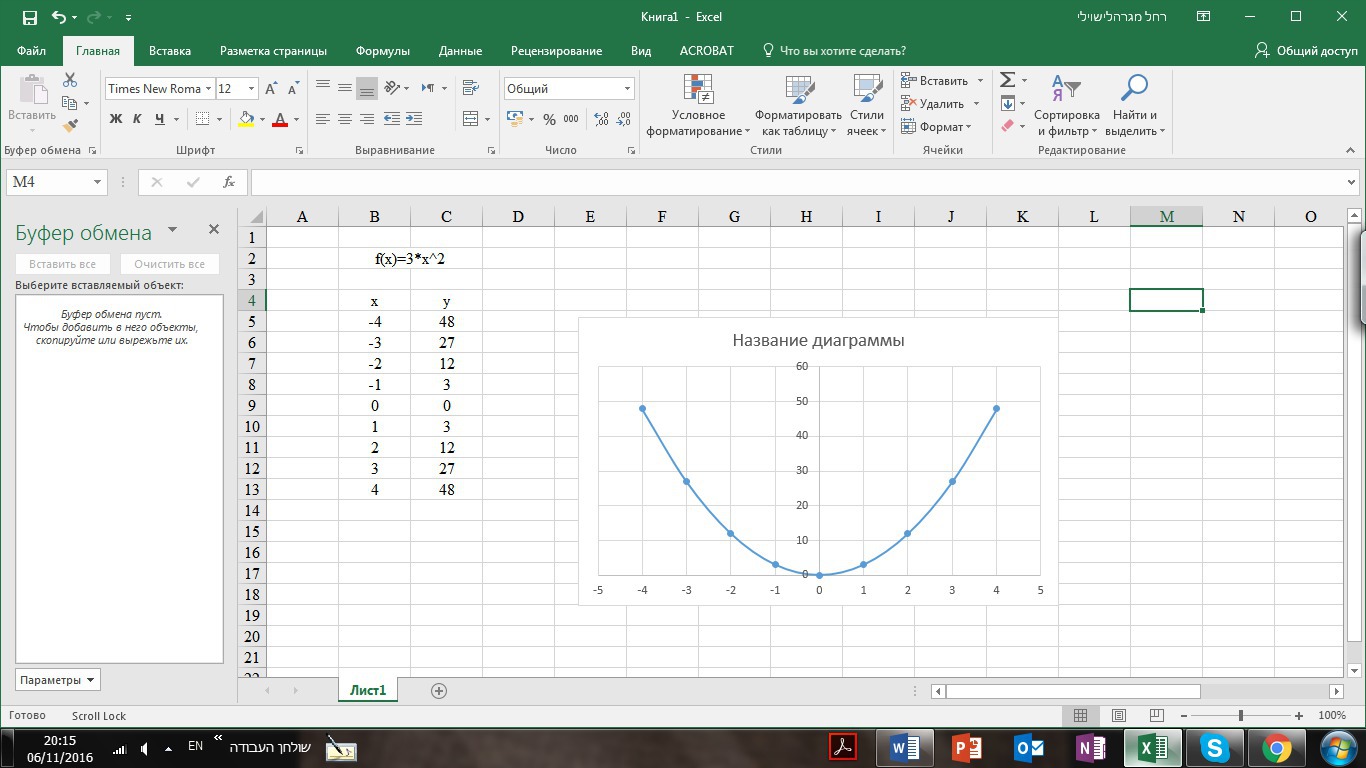
Task: Switch to the Разметка страницы tab
Action: [x=273, y=51]
